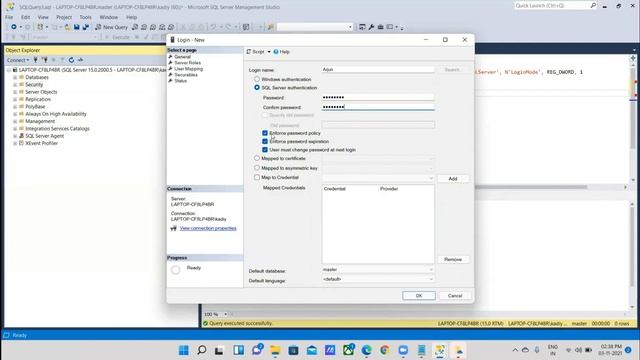The height and width of the screenshot is (360, 640).
Task: Open Microsoft Edge from taskbar
Action: [367, 350]
